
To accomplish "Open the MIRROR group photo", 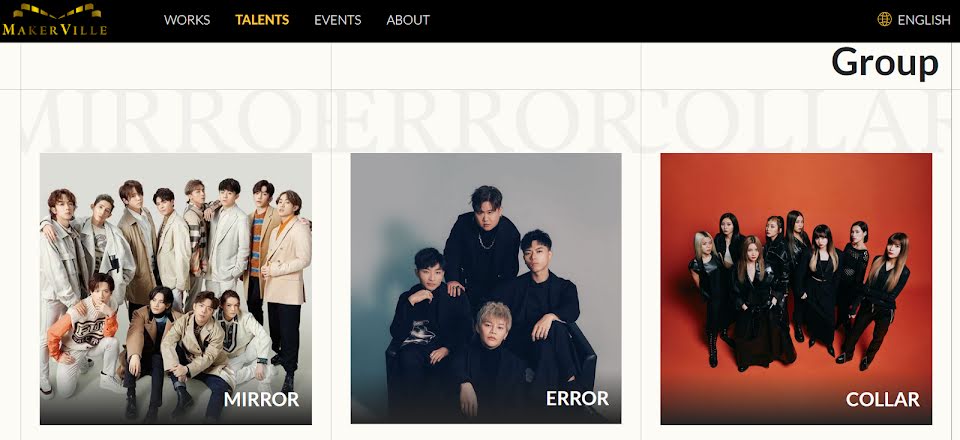I will (176, 289).
